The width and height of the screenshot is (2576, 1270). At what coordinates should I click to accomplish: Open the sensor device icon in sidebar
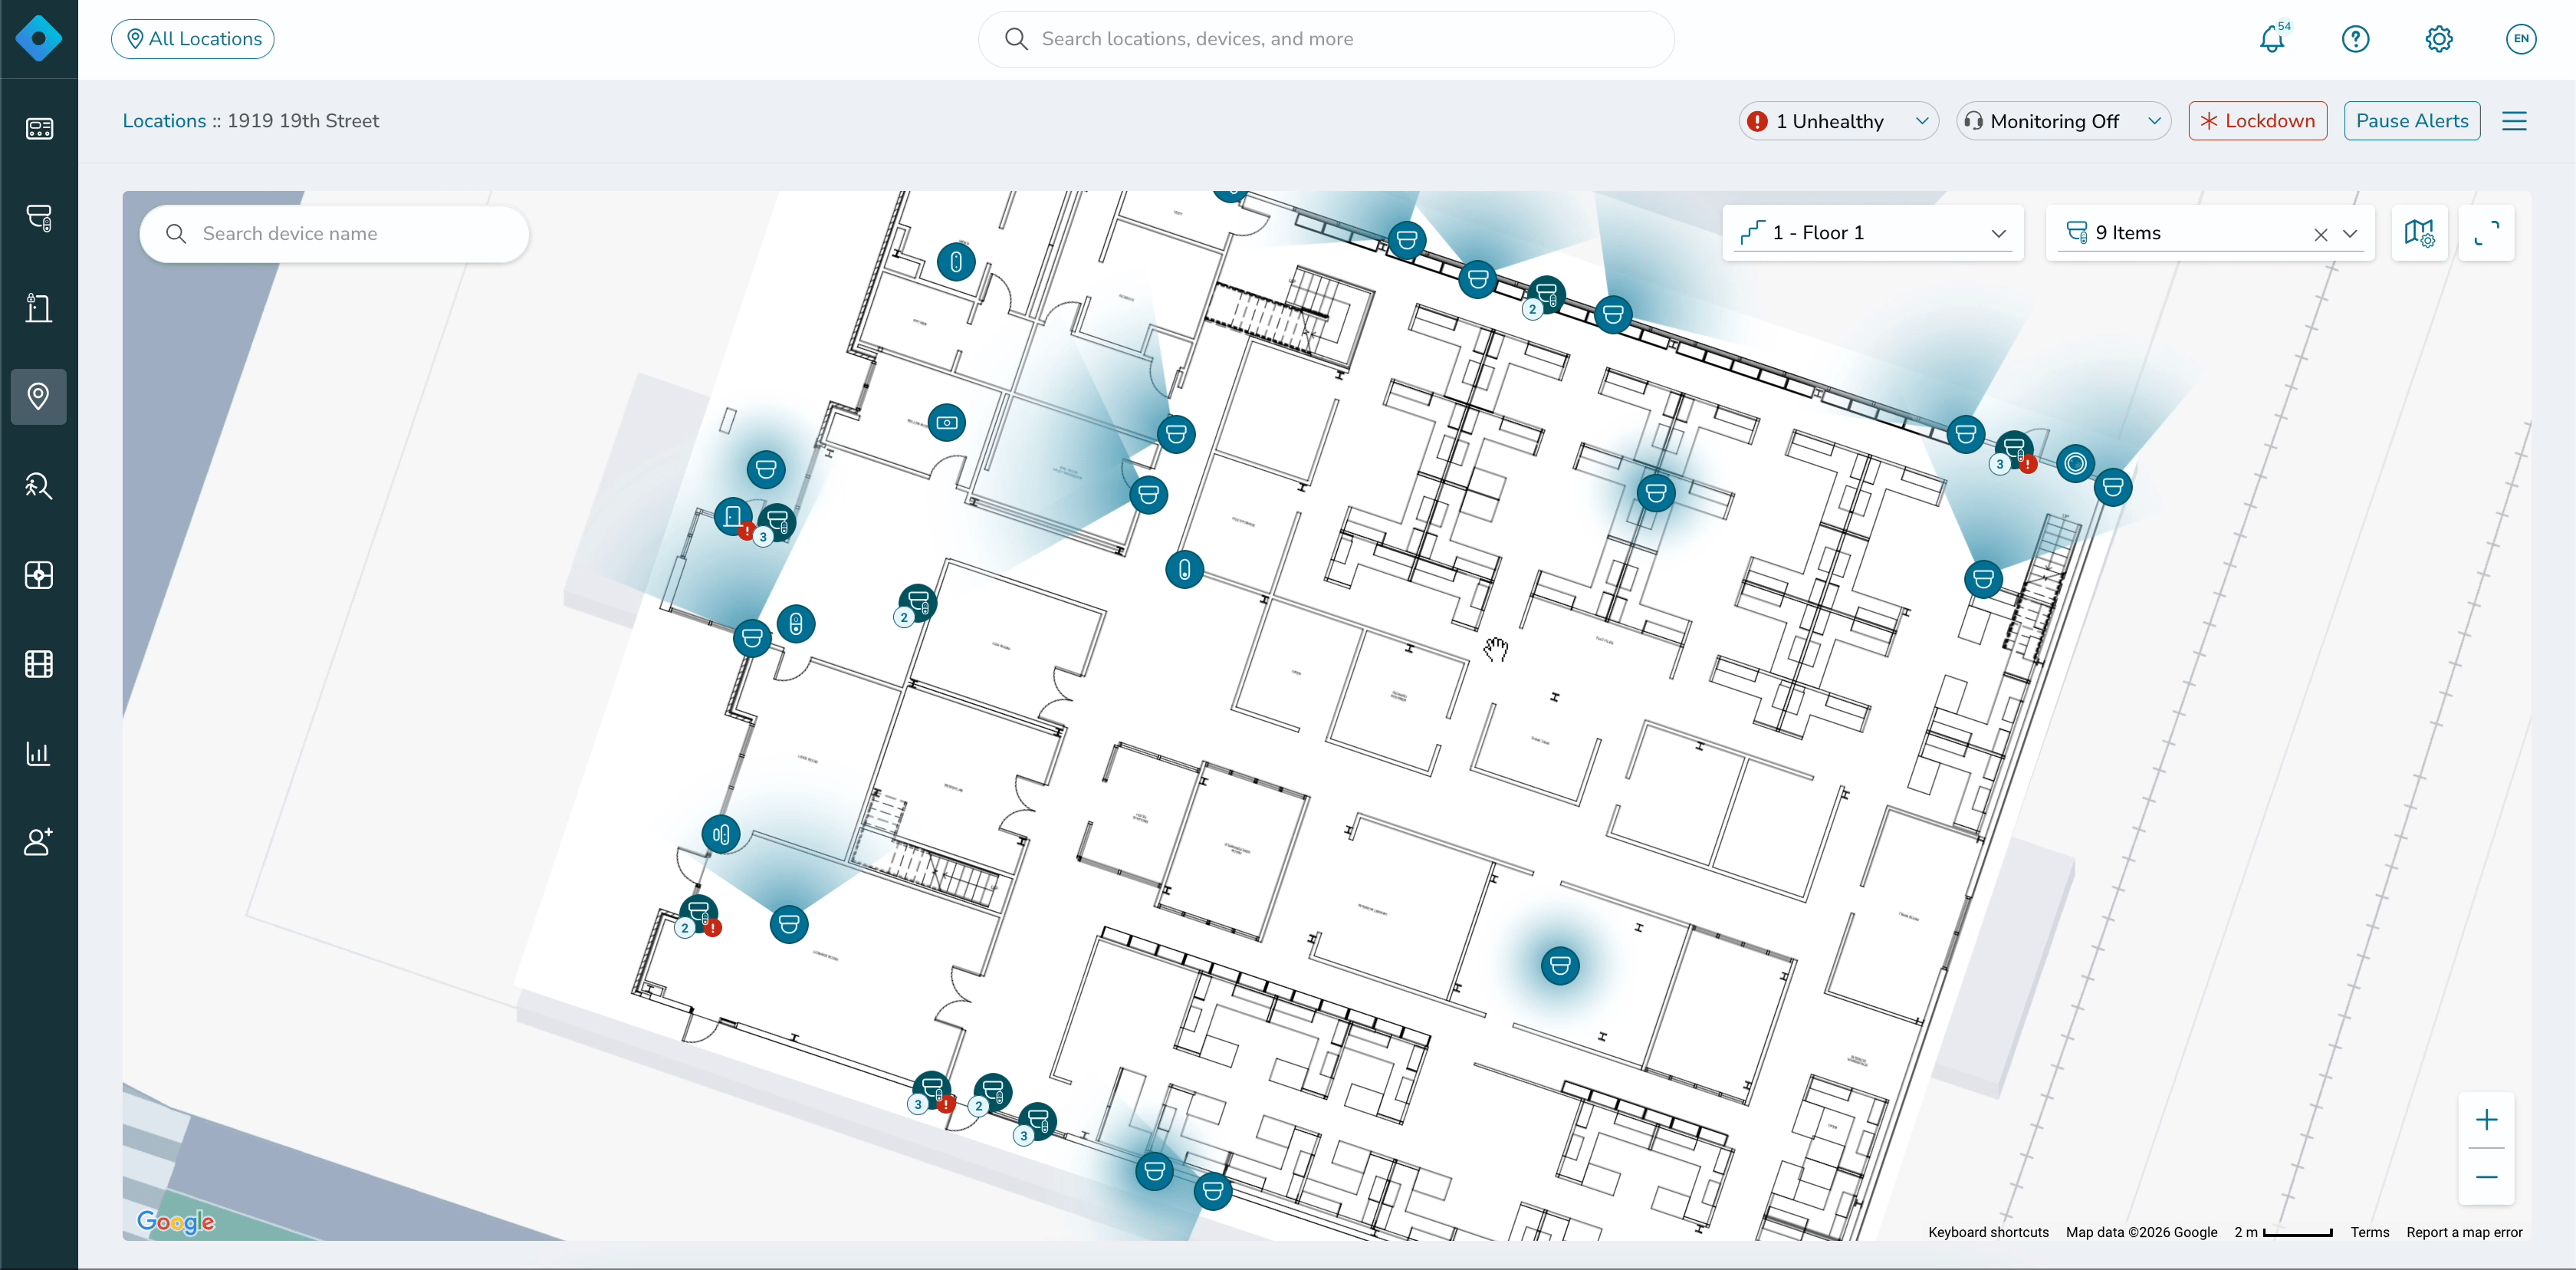[x=39, y=575]
